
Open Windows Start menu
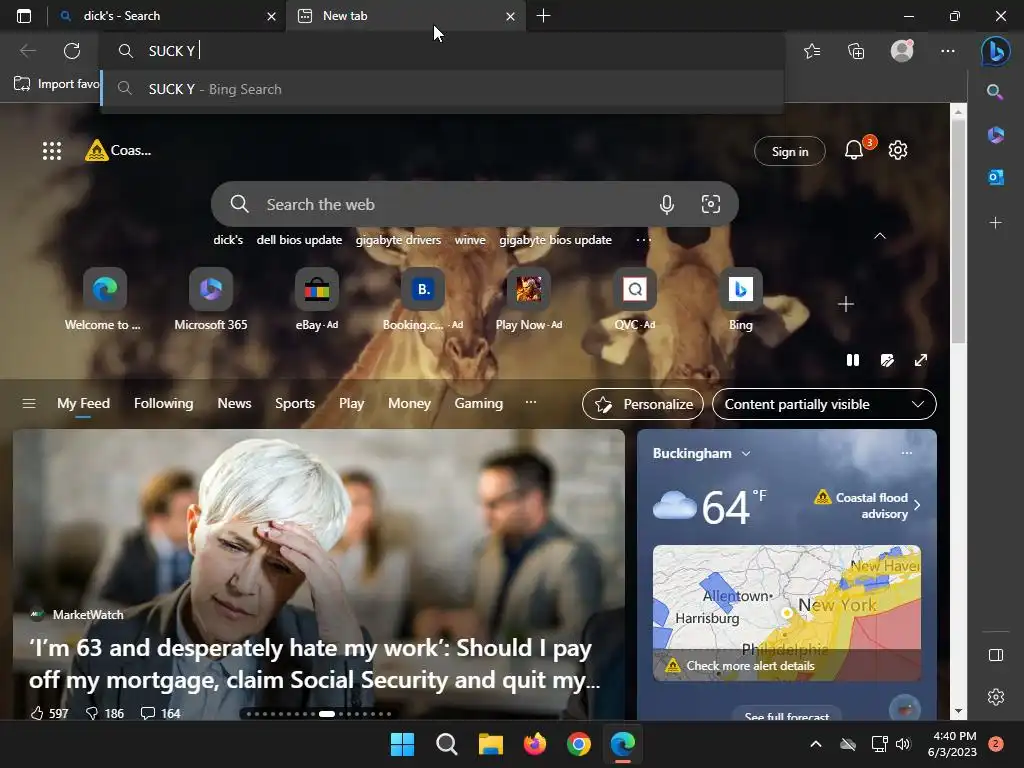pyautogui.click(x=402, y=744)
